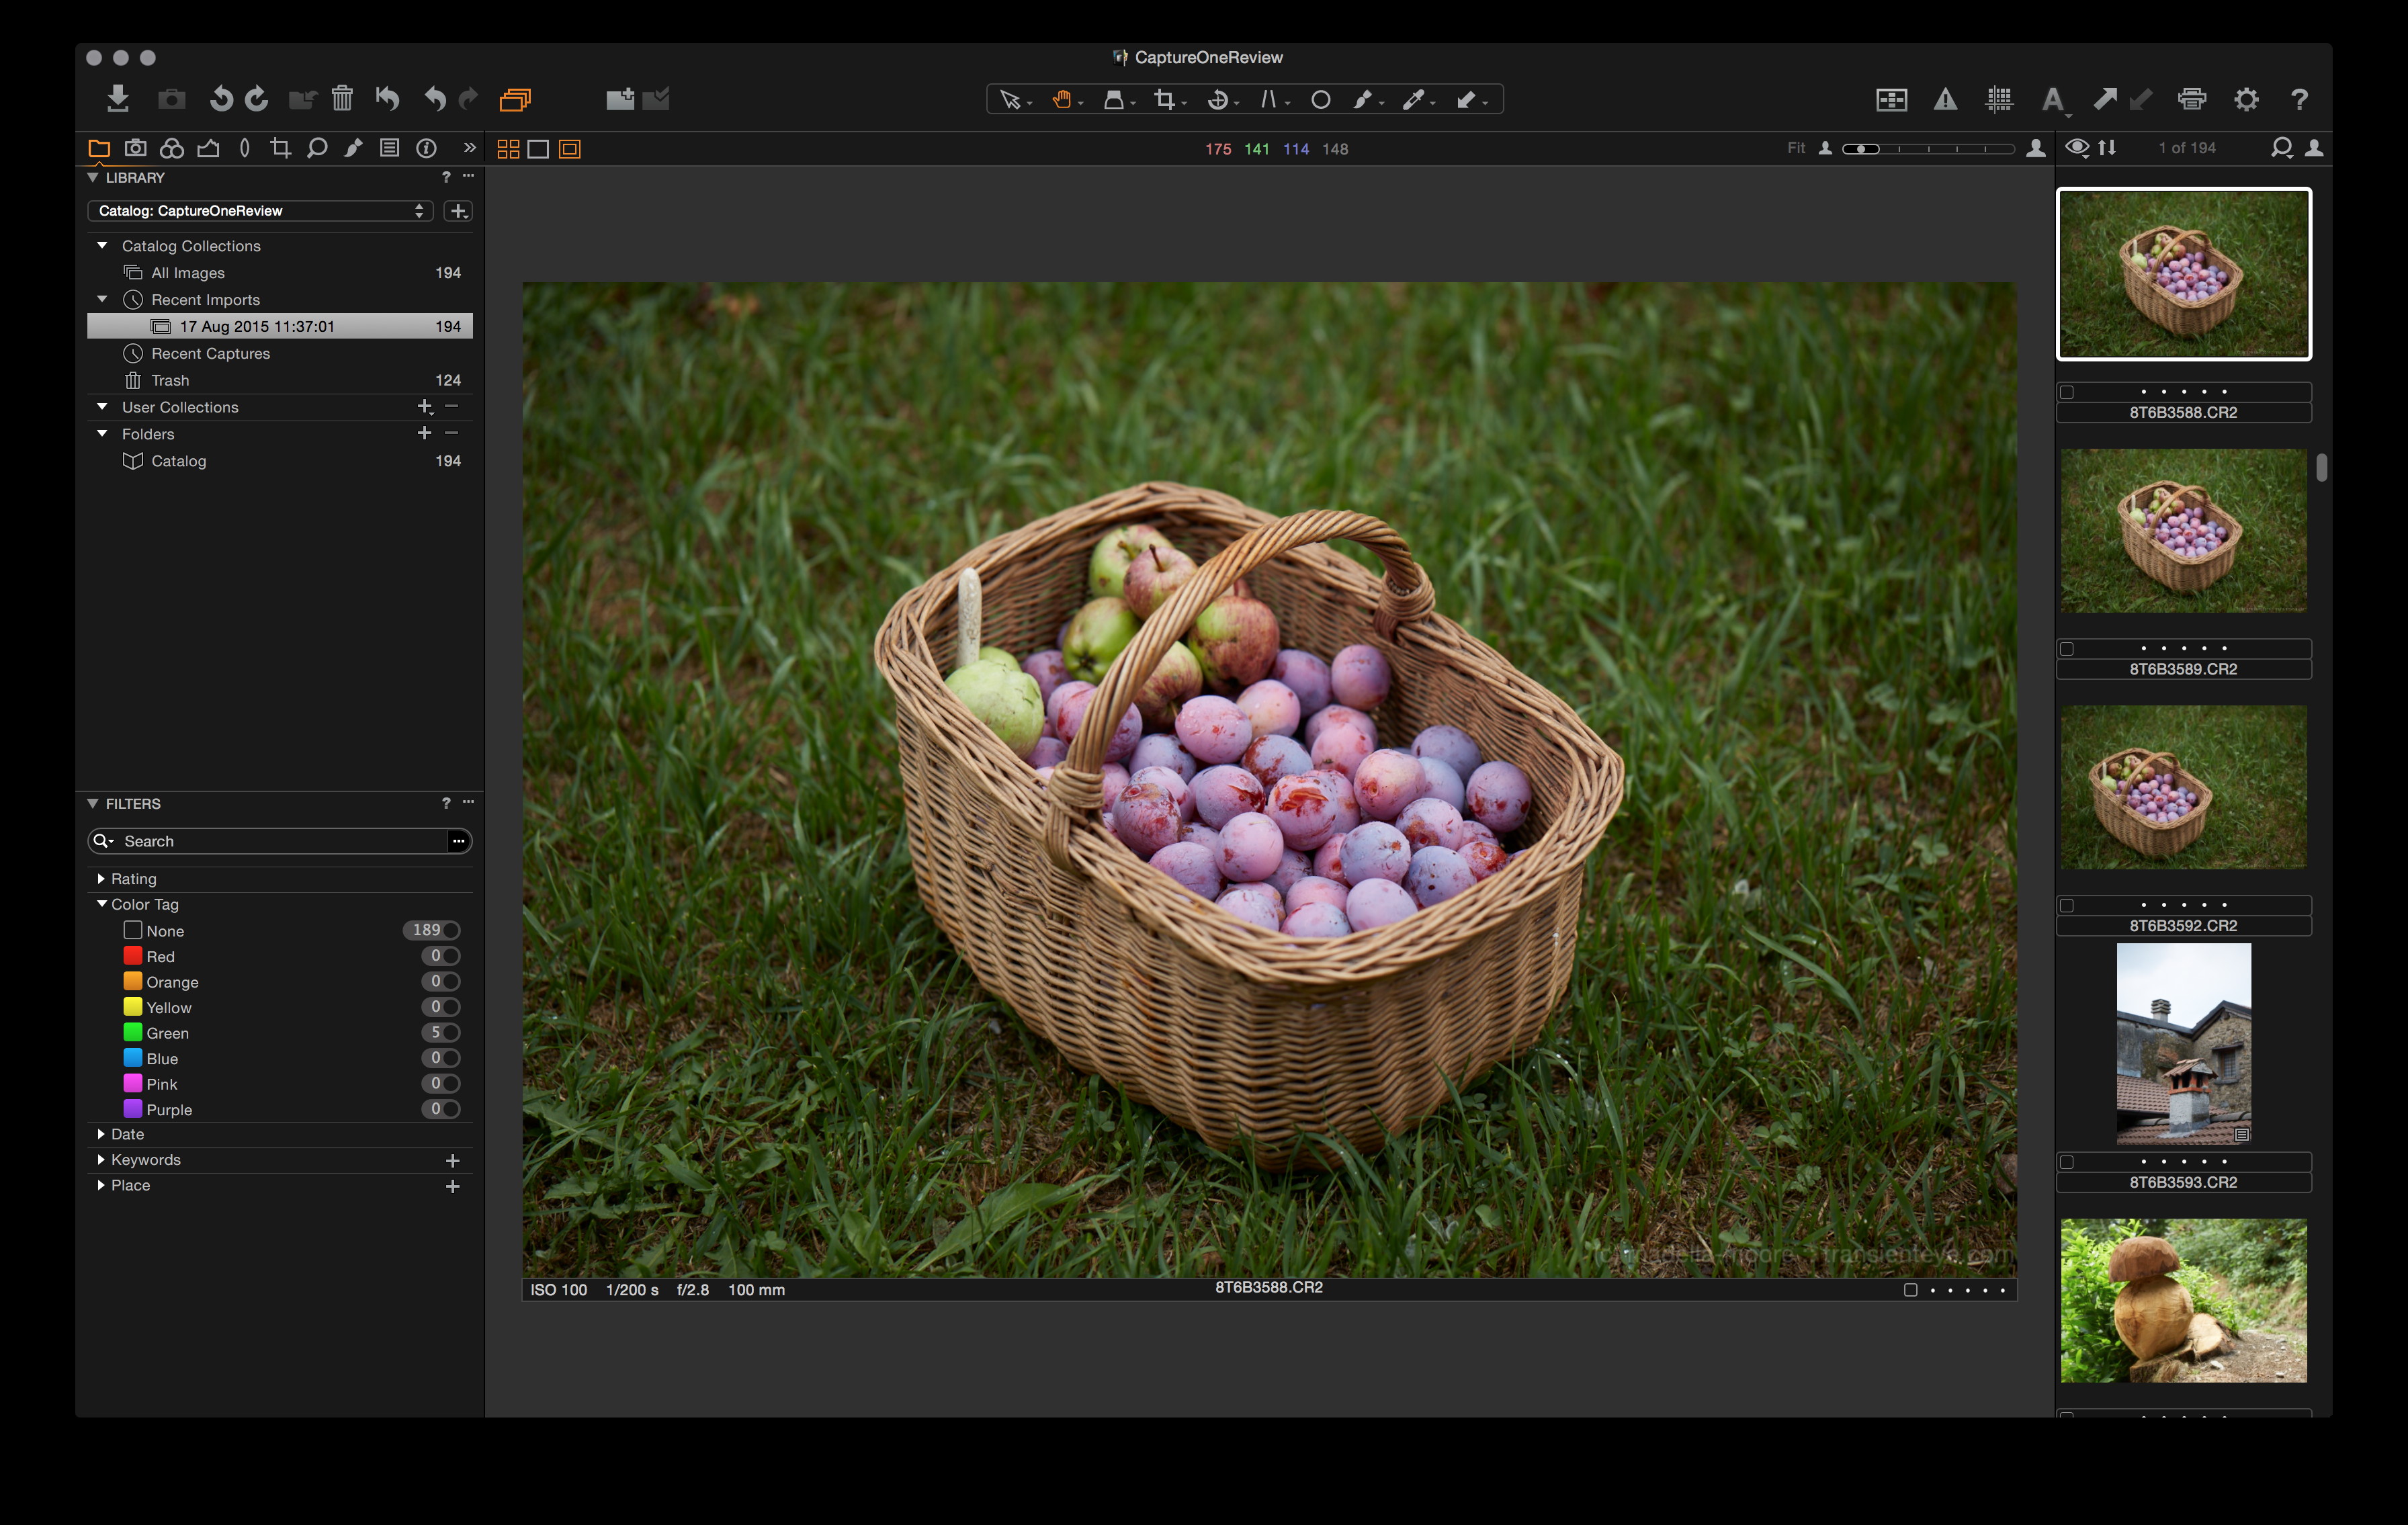This screenshot has height=1525, width=2408.
Task: Click the Import Images download icon
Action: [x=118, y=98]
